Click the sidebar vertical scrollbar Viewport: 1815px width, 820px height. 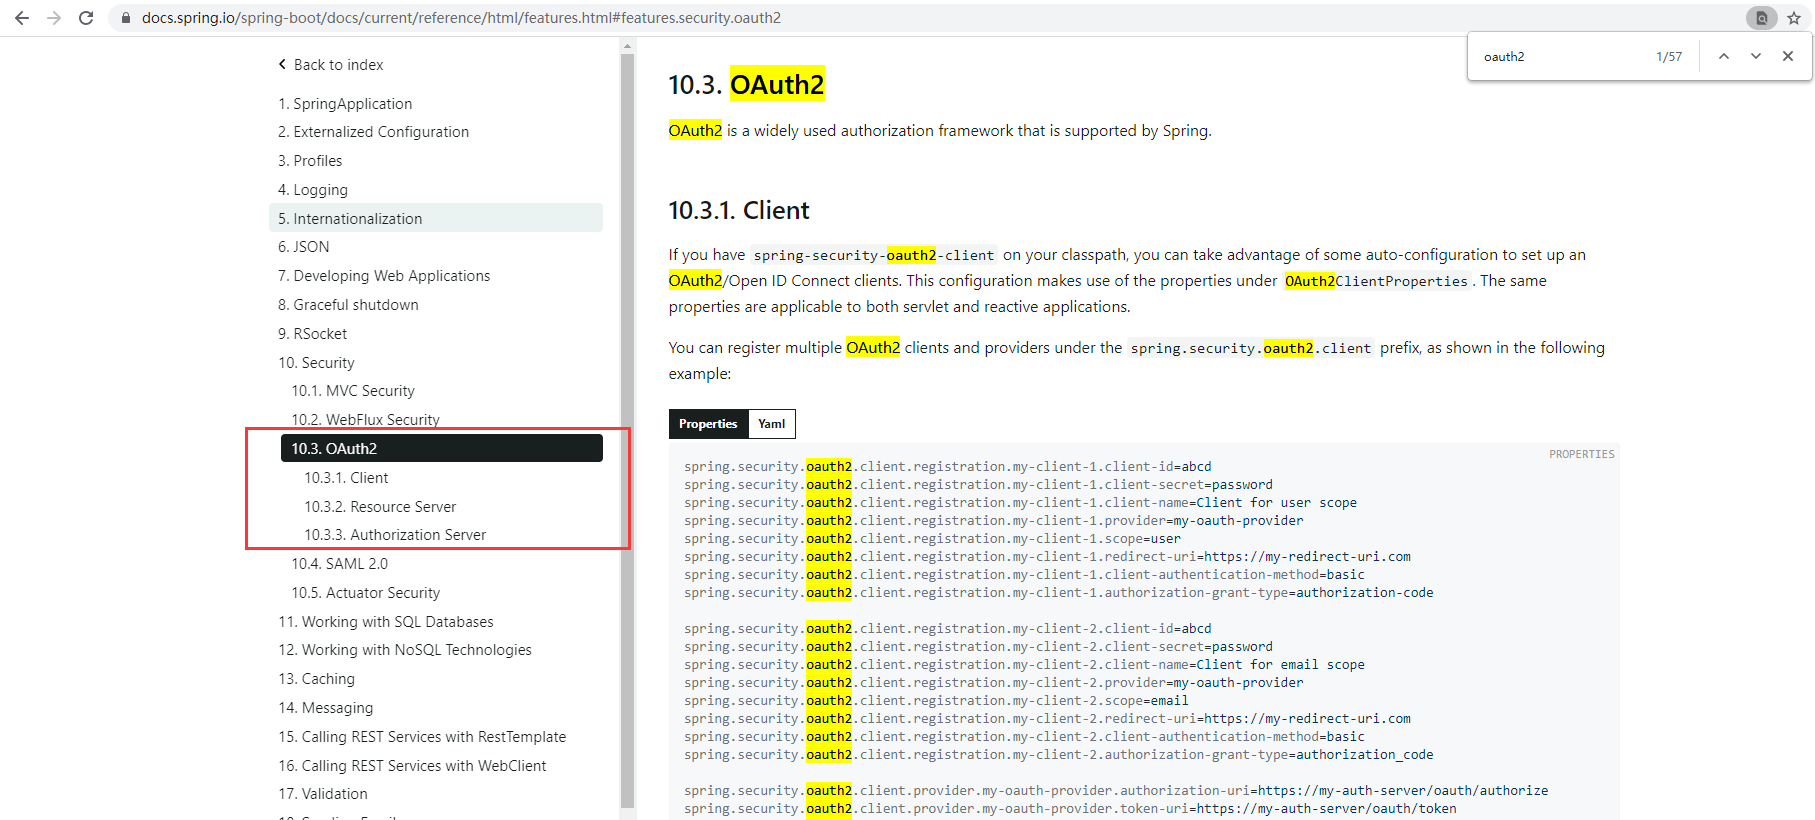pyautogui.click(x=628, y=430)
